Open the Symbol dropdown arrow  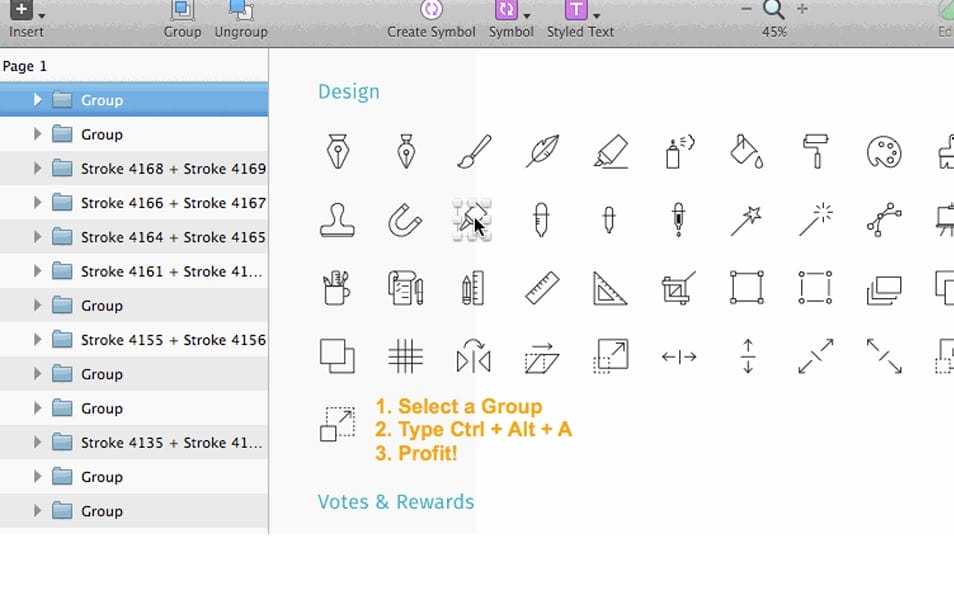coord(527,16)
